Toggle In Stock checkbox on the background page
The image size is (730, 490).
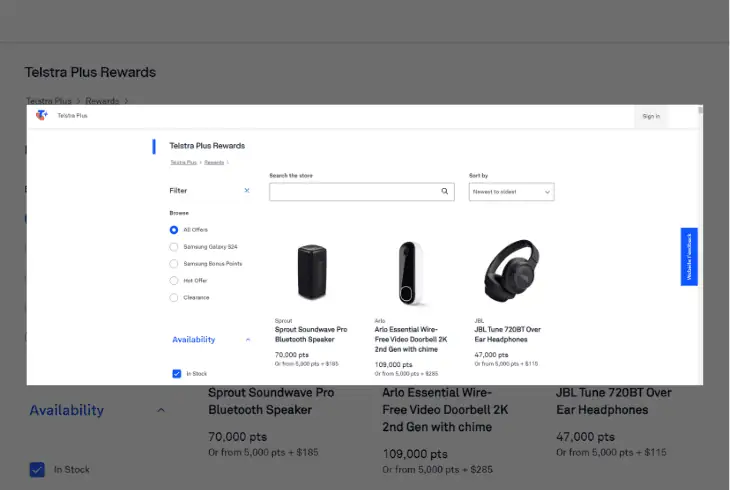tap(37, 470)
